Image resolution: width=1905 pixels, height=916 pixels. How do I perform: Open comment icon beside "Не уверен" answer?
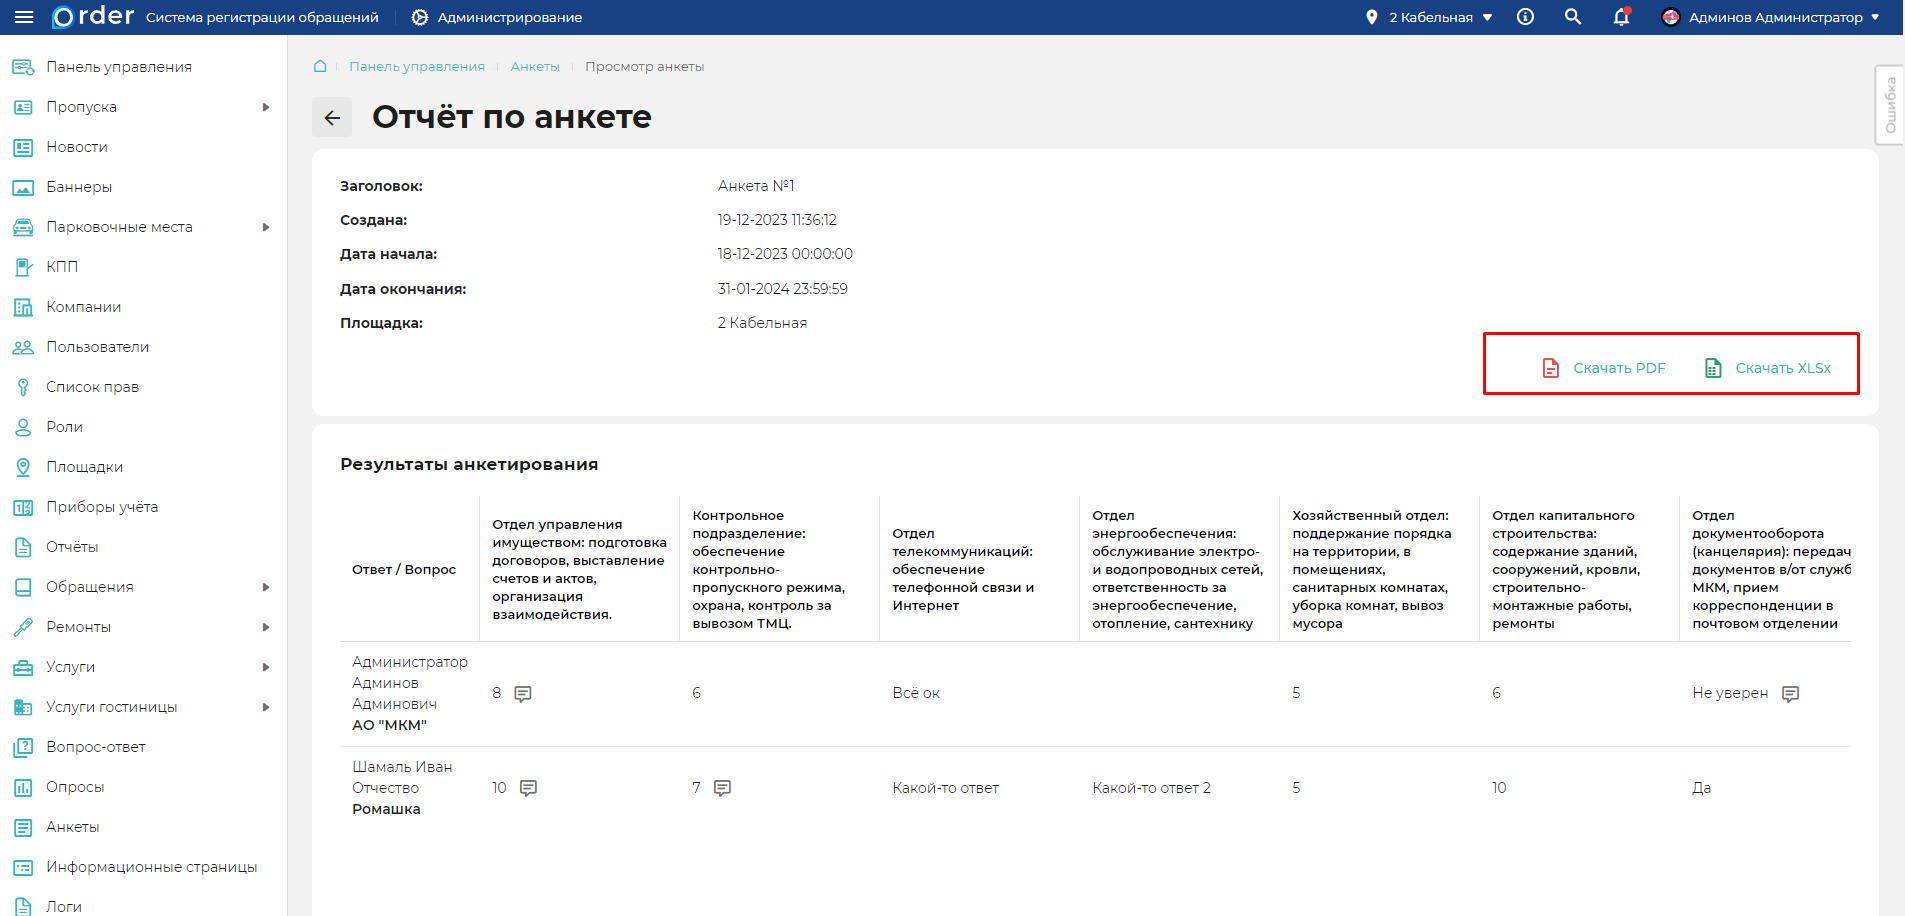[x=1790, y=693]
